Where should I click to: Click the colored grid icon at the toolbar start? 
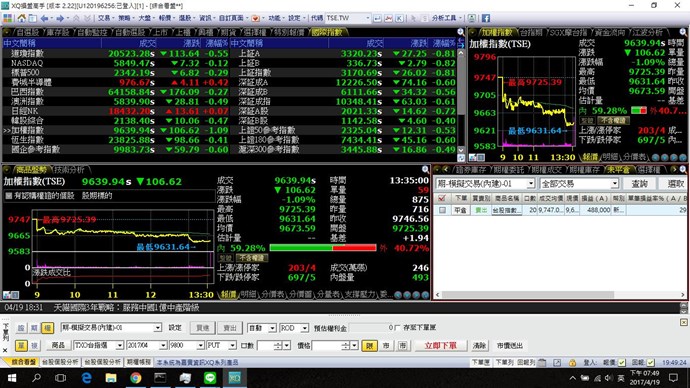(x=7, y=18)
